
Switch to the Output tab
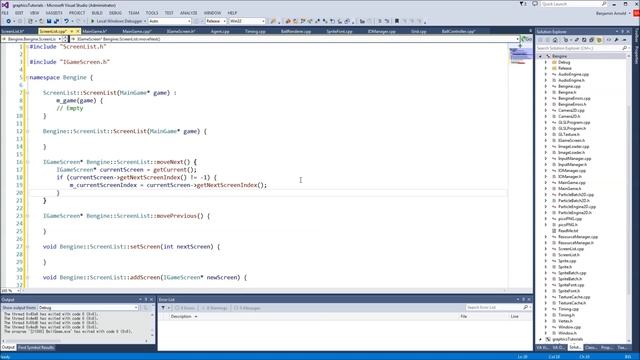tap(8, 348)
